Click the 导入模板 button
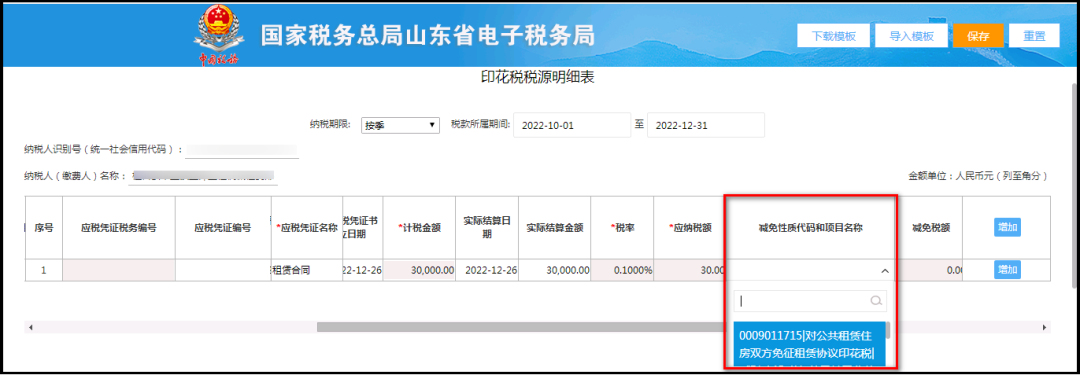1080x375 pixels. click(x=911, y=36)
